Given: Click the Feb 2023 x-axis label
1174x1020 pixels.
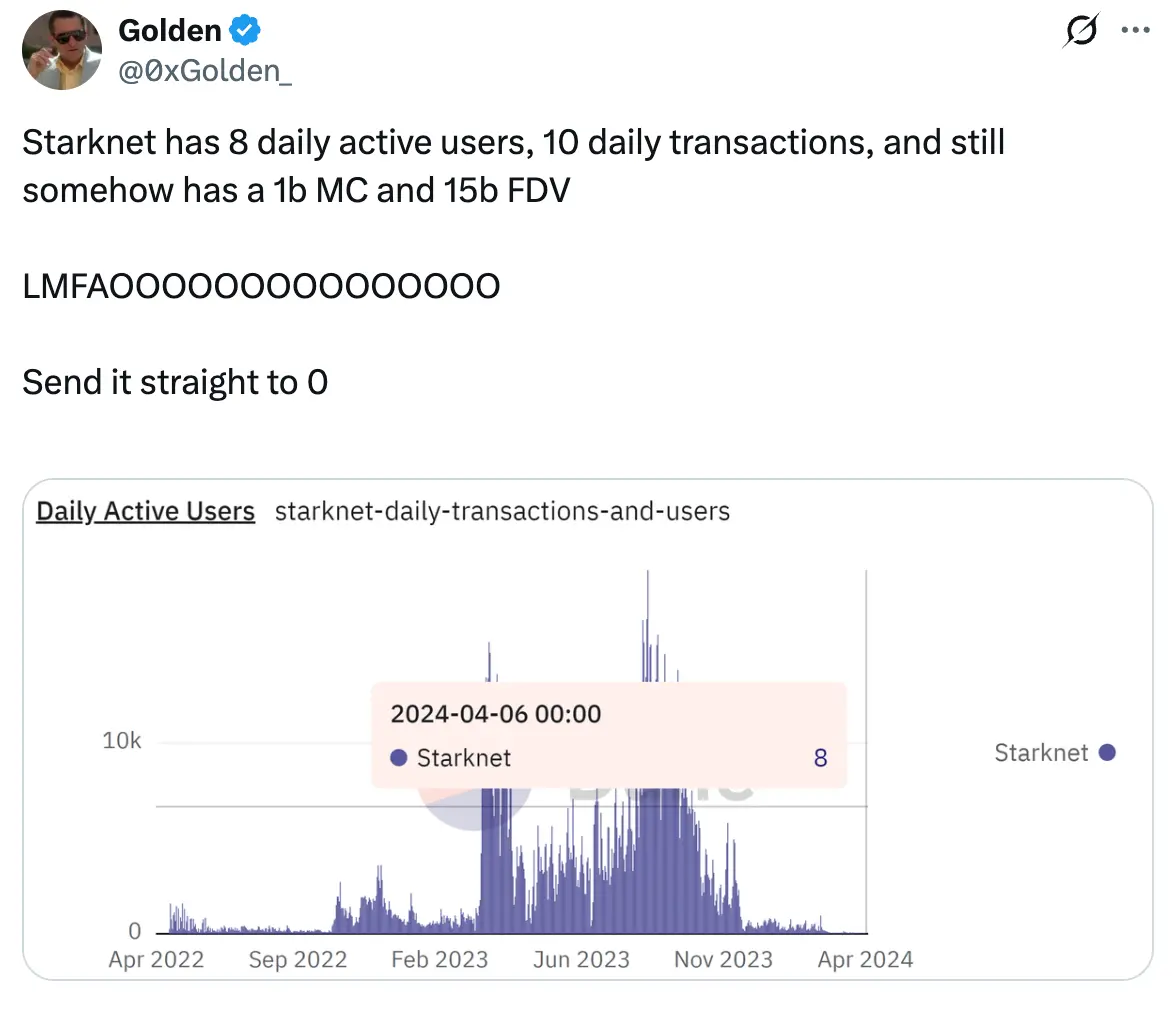Looking at the screenshot, I should (x=440, y=960).
